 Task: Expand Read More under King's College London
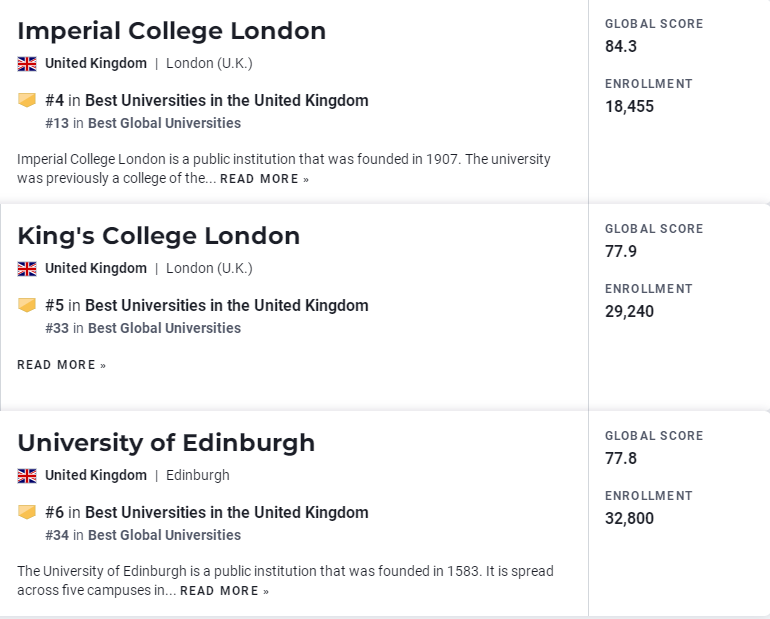pos(61,365)
